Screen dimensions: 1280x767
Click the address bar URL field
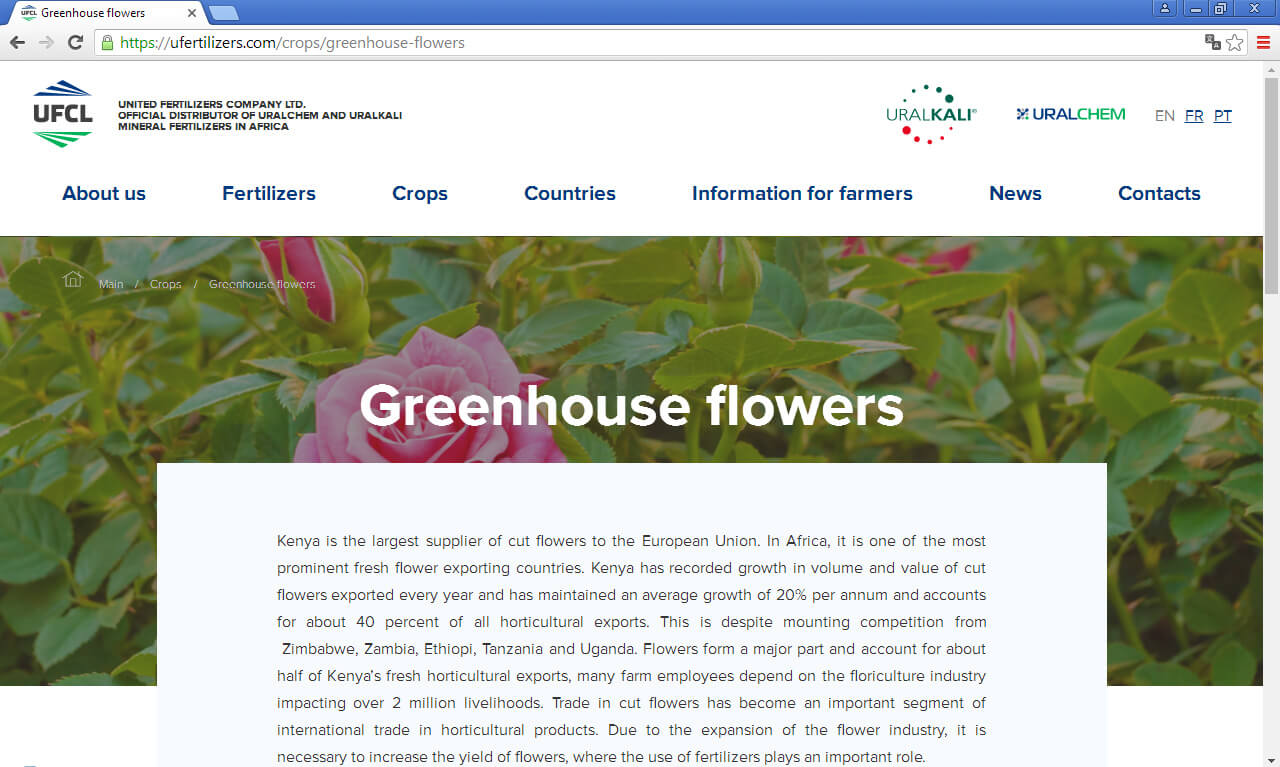(650, 43)
